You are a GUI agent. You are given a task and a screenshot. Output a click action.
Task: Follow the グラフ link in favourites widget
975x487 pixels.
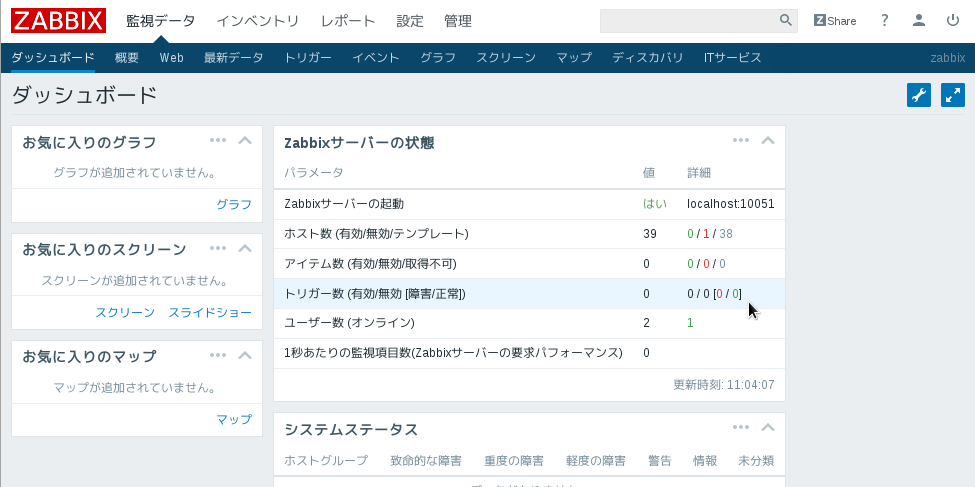[234, 204]
